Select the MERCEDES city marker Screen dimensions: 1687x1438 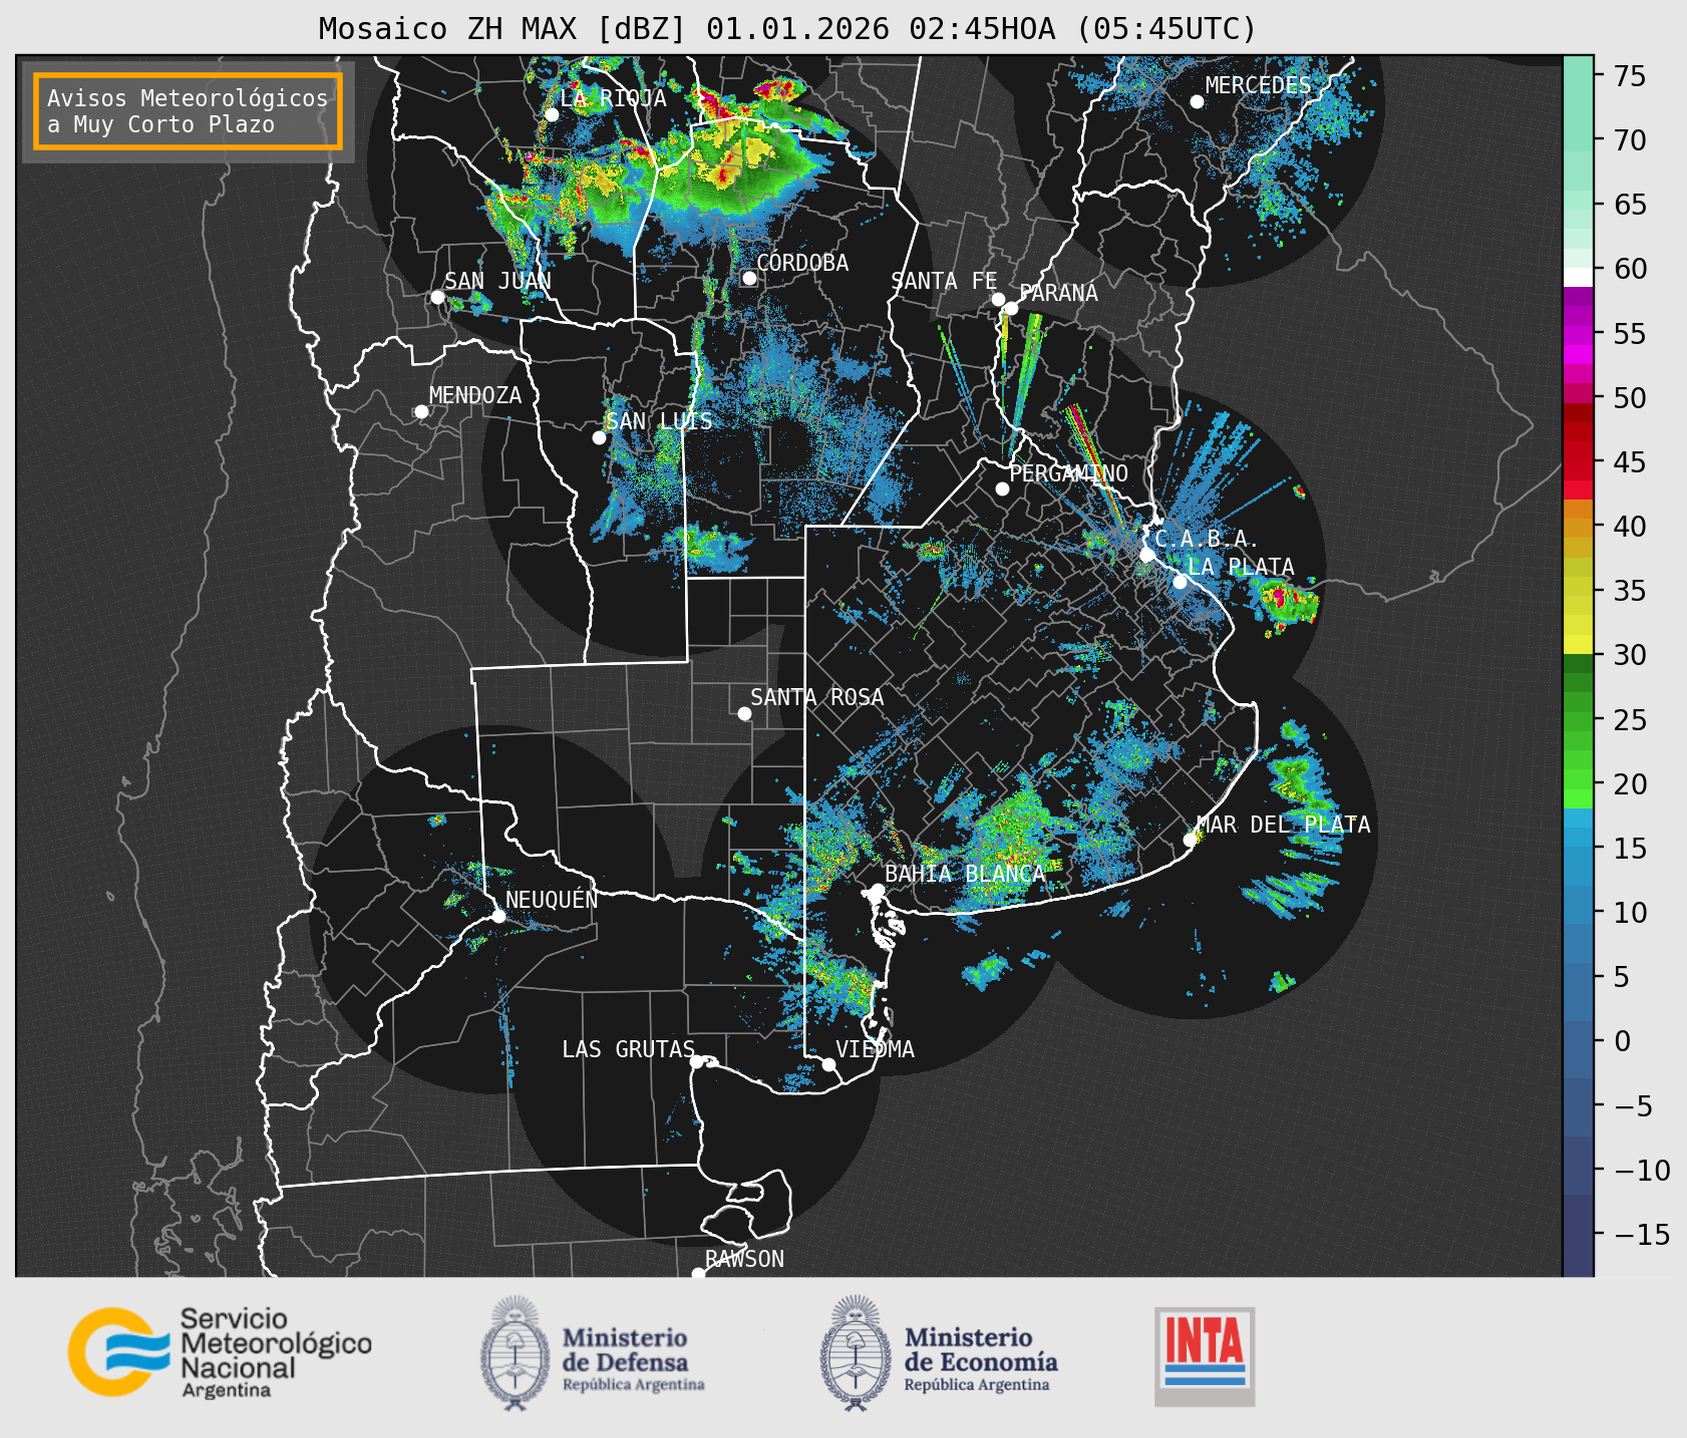pyautogui.click(x=1196, y=102)
